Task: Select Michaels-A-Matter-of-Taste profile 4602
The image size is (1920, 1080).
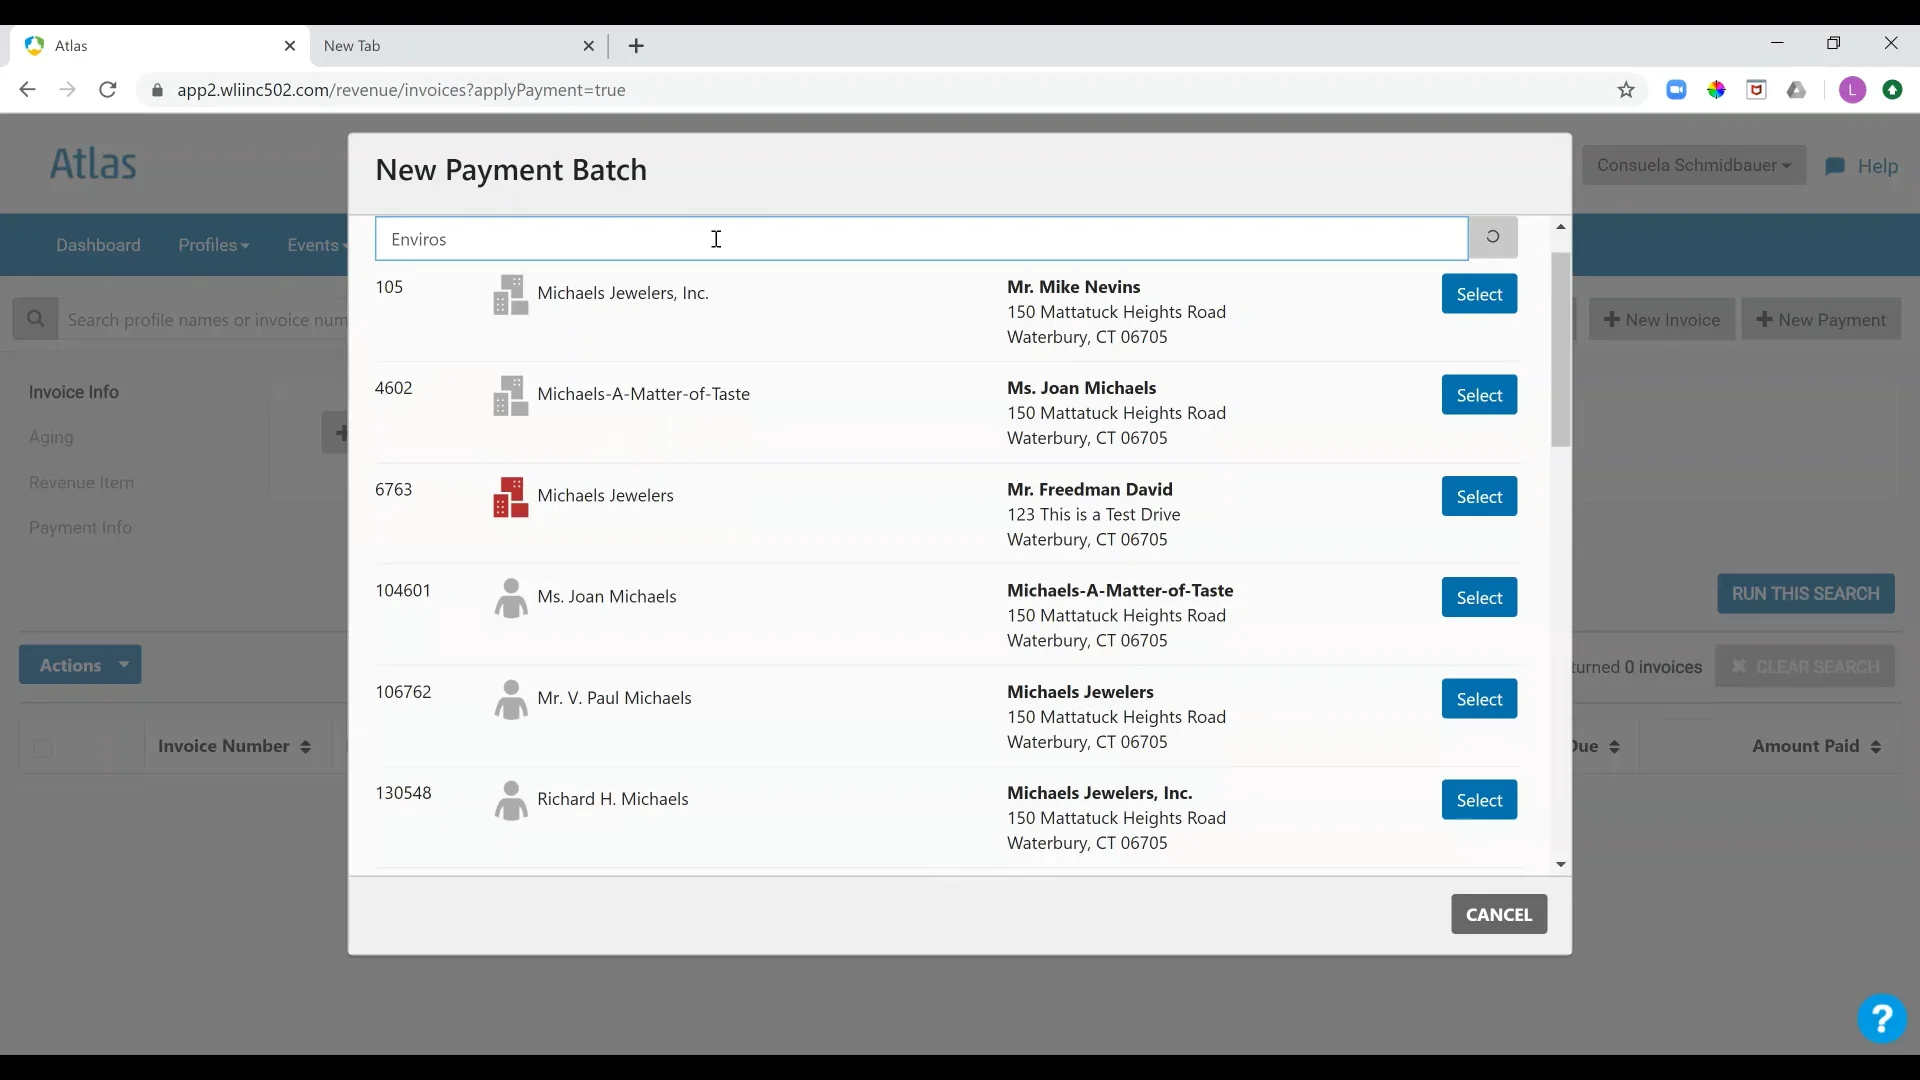Action: [x=1478, y=395]
